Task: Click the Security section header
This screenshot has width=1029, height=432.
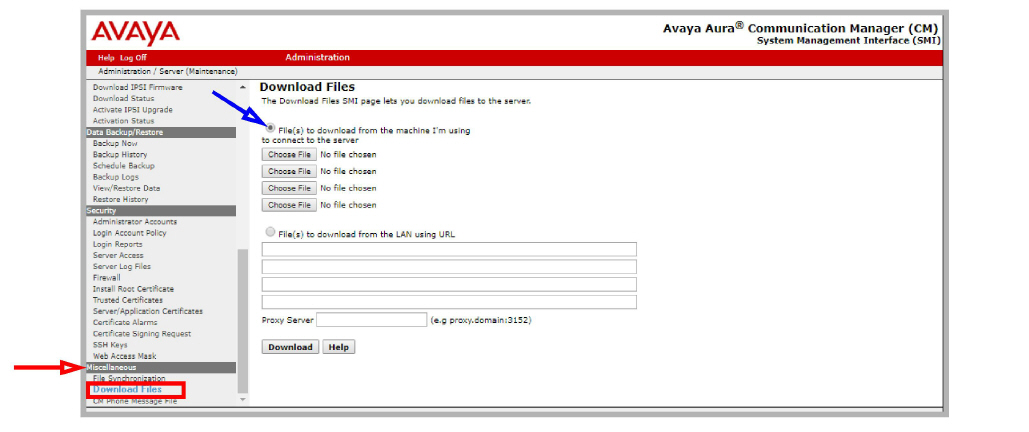Action: [161, 211]
